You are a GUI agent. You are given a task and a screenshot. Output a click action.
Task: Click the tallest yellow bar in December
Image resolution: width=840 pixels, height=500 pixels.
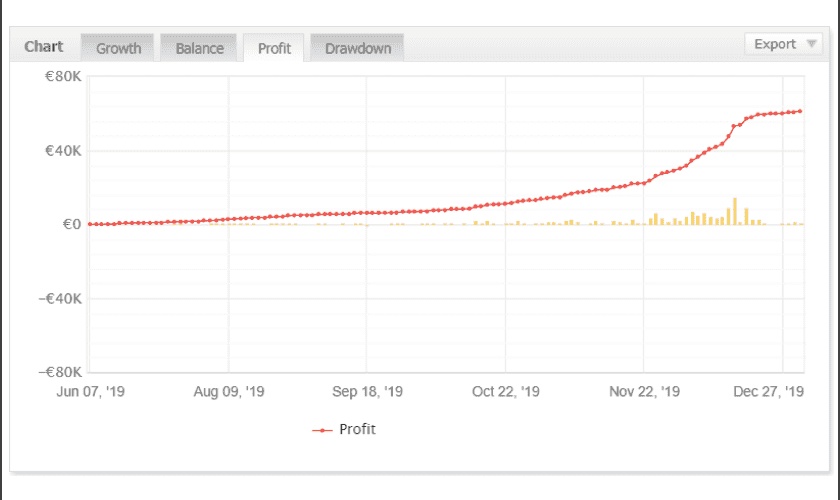point(735,211)
